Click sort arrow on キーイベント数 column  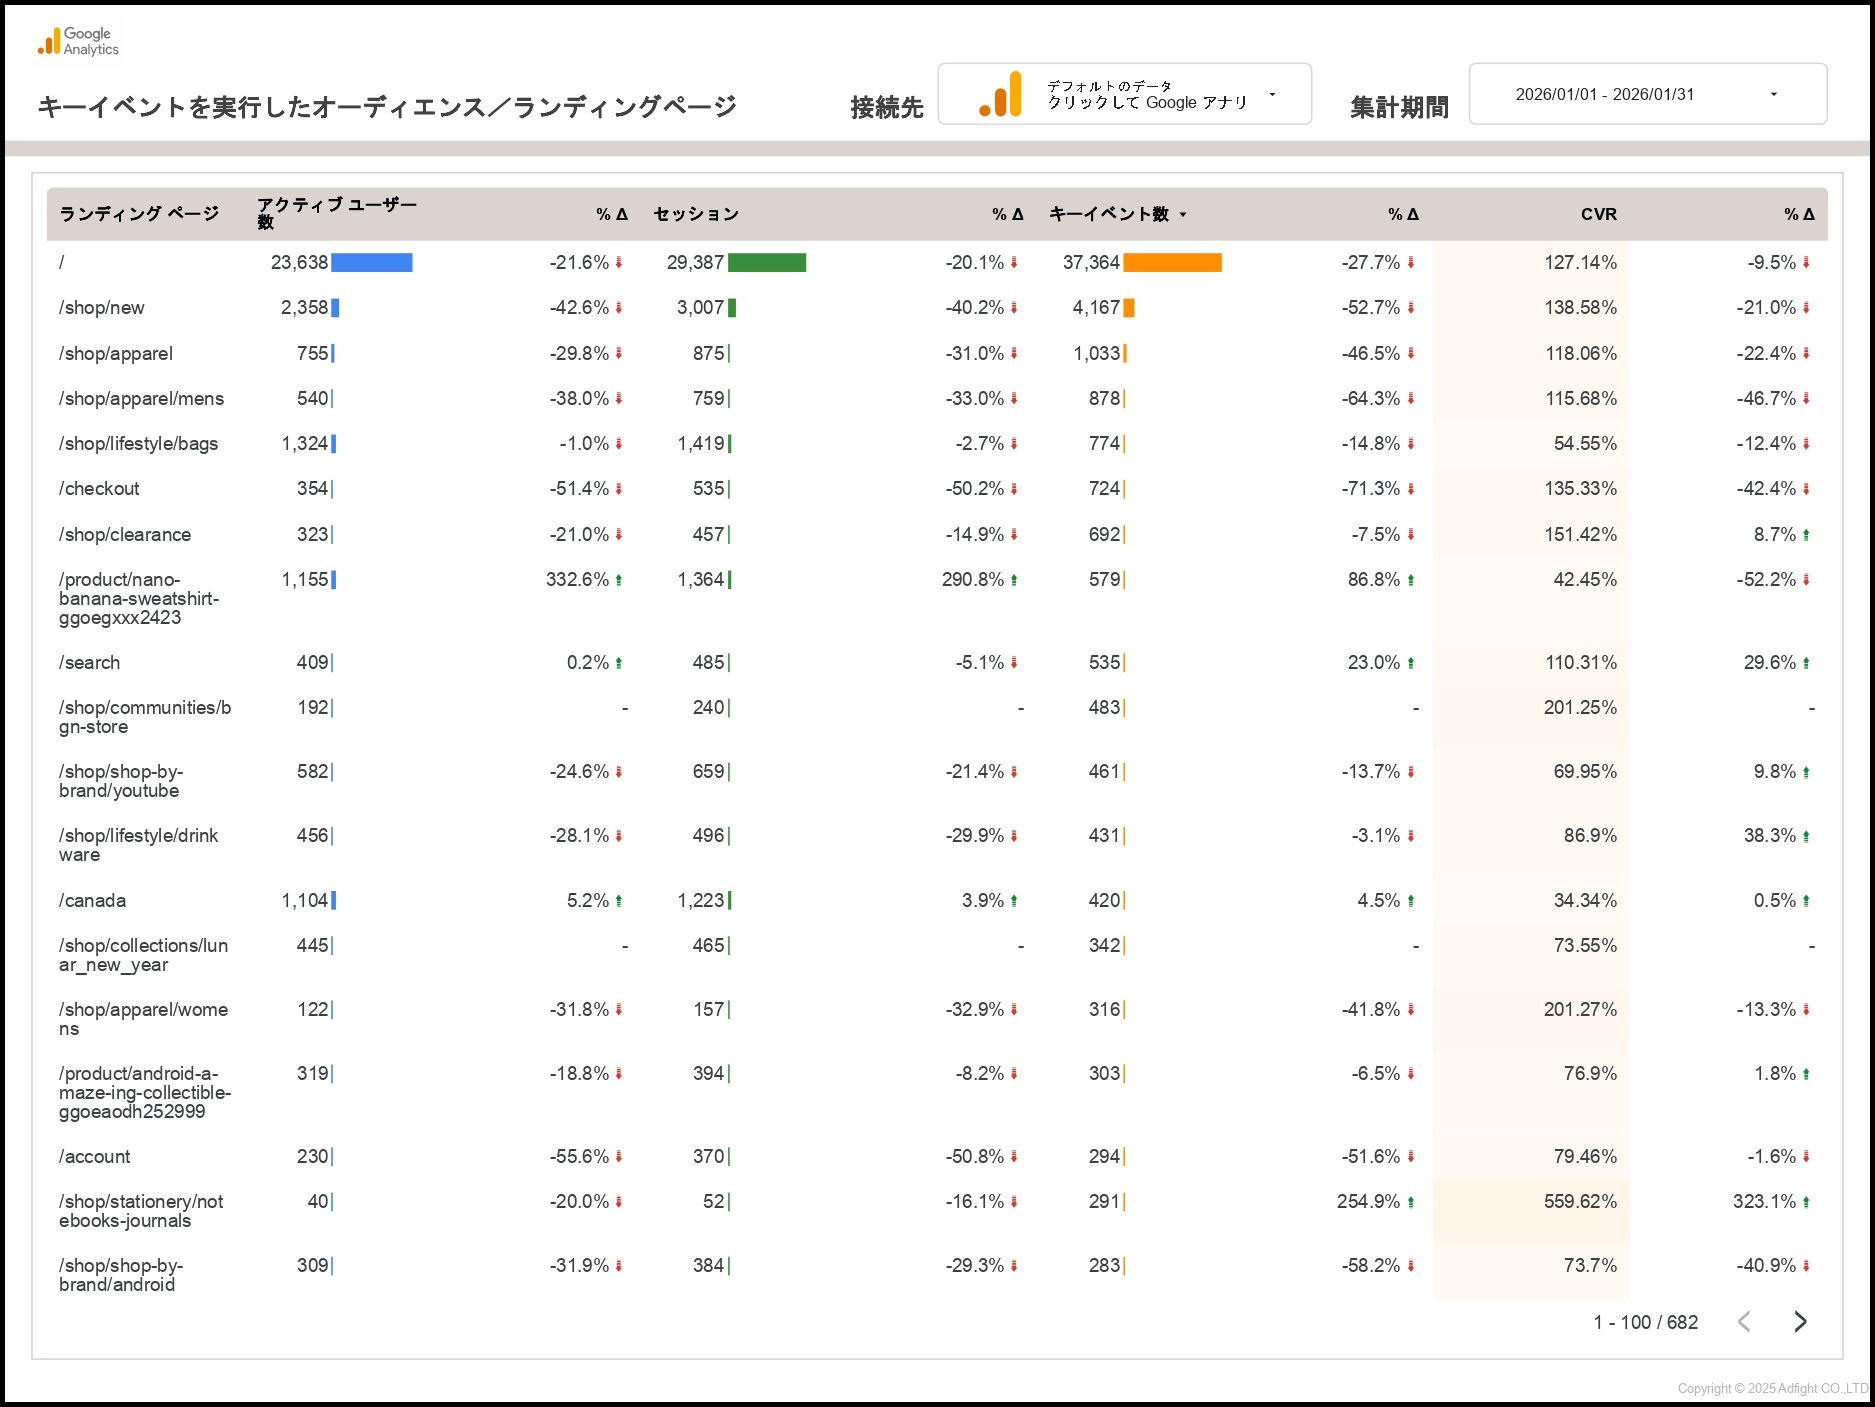pyautogui.click(x=1183, y=215)
